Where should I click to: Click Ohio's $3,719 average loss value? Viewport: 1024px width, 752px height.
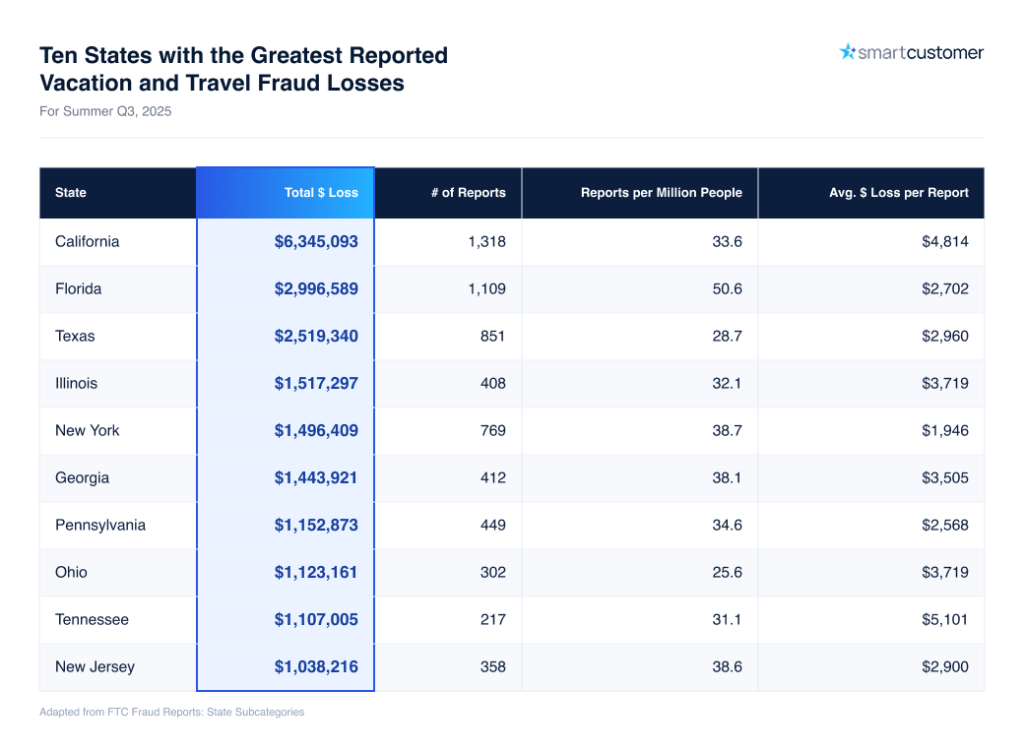(945, 572)
